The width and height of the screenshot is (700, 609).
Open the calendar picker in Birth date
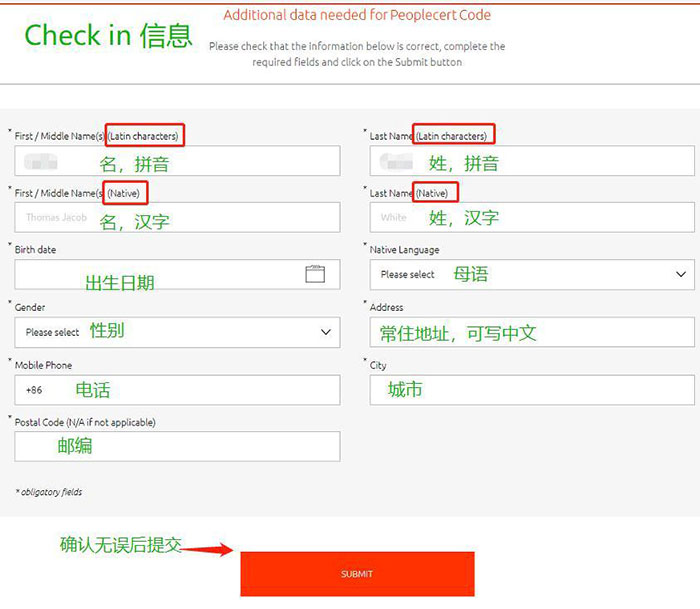click(315, 274)
